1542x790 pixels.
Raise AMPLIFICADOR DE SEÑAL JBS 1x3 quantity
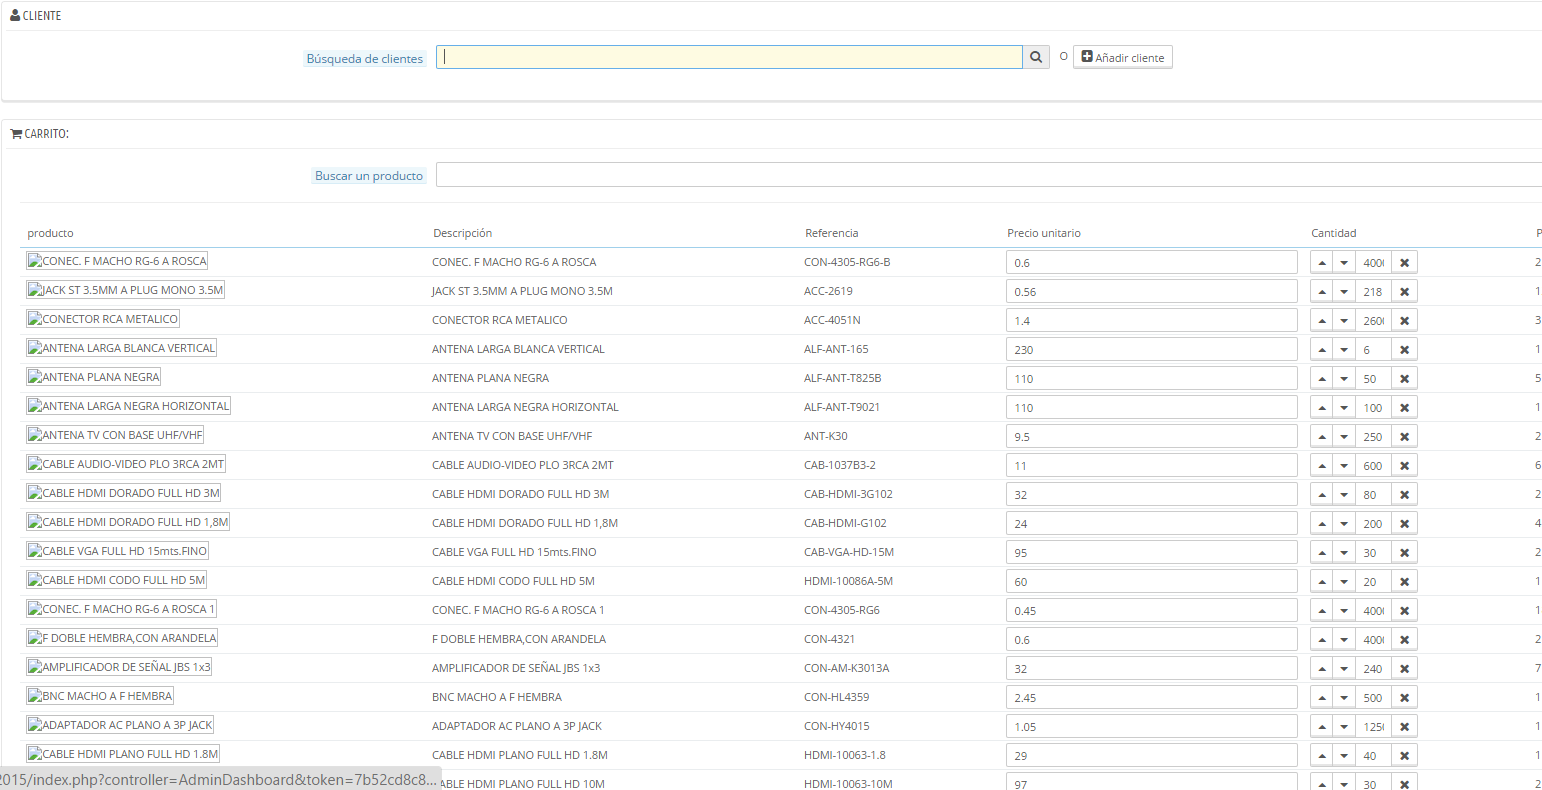(x=1322, y=669)
